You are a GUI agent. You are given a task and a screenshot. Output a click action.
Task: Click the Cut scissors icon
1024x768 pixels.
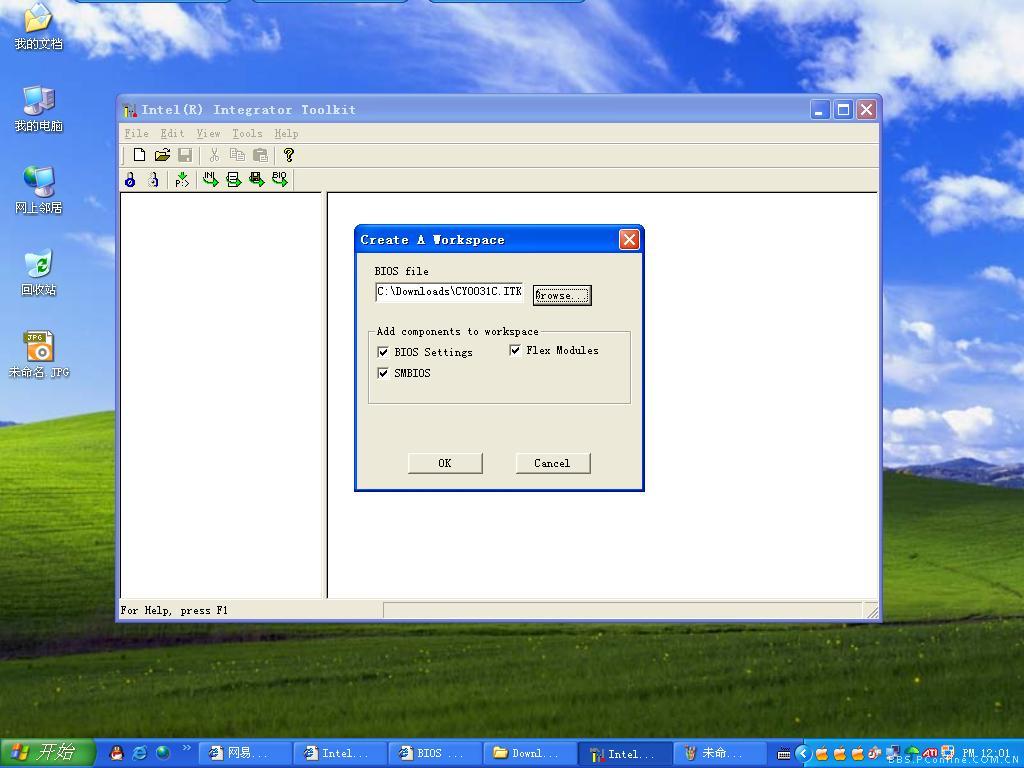tap(214, 155)
